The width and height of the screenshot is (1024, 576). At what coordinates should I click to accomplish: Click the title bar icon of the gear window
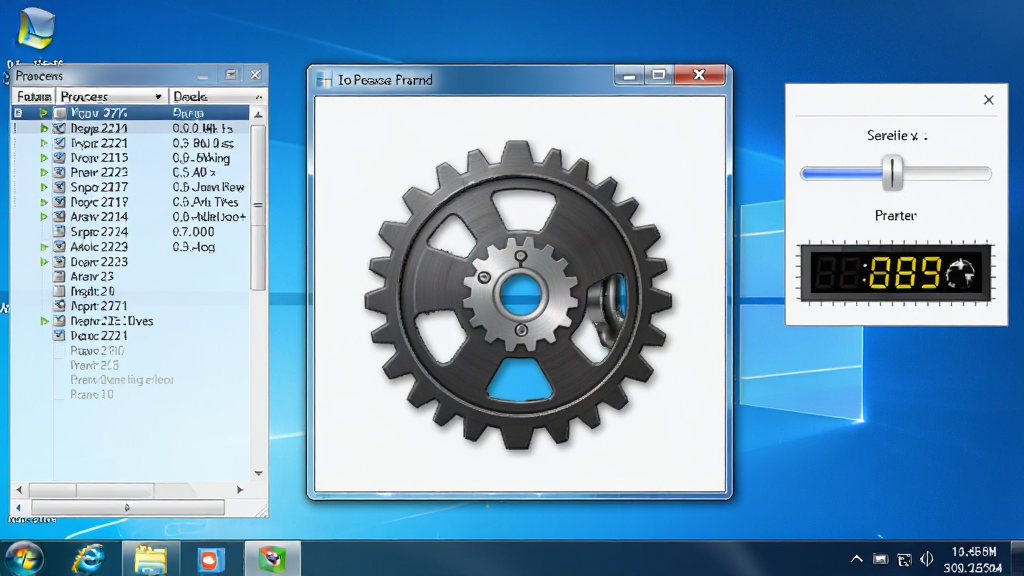pos(324,80)
